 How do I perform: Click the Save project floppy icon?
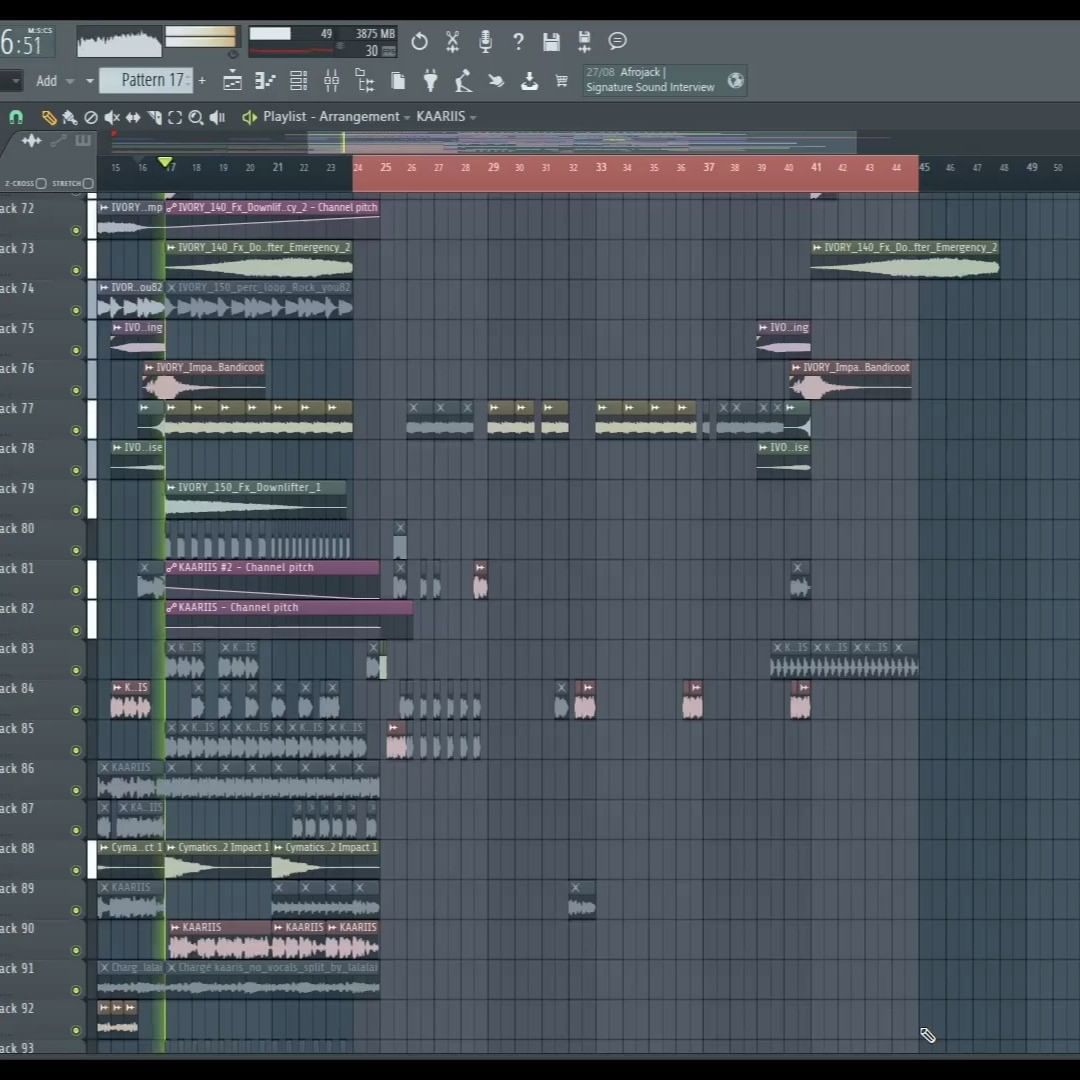551,41
